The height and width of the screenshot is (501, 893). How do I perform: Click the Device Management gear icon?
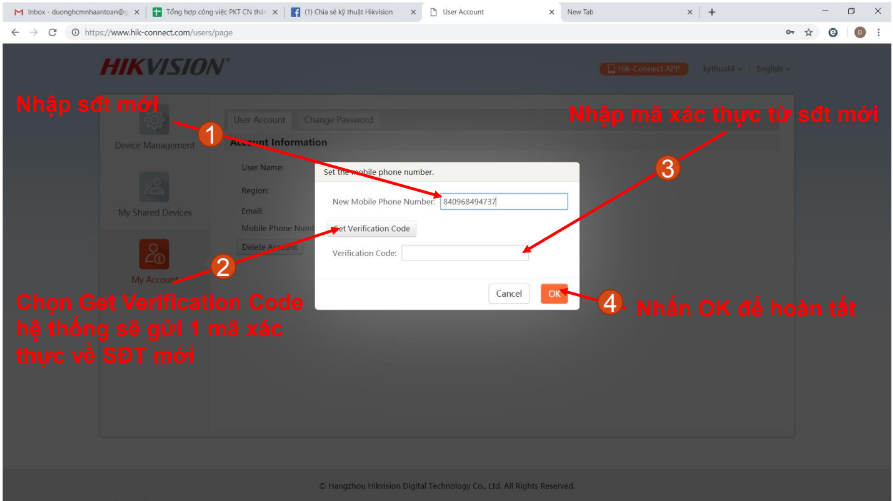pos(154,121)
